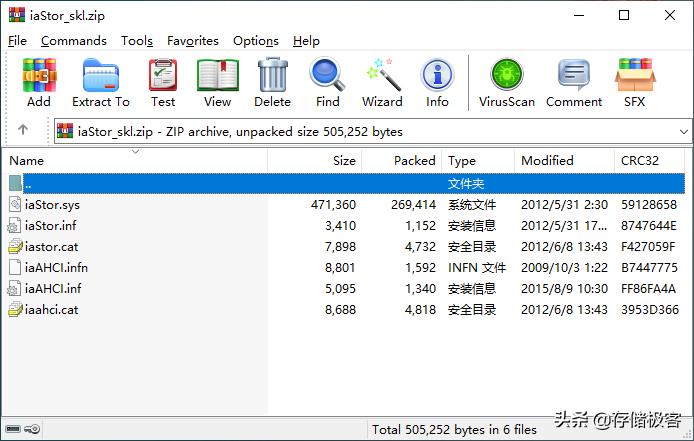Select the iaAHCI.inf file name
This screenshot has width=694, height=441.
click(x=53, y=289)
